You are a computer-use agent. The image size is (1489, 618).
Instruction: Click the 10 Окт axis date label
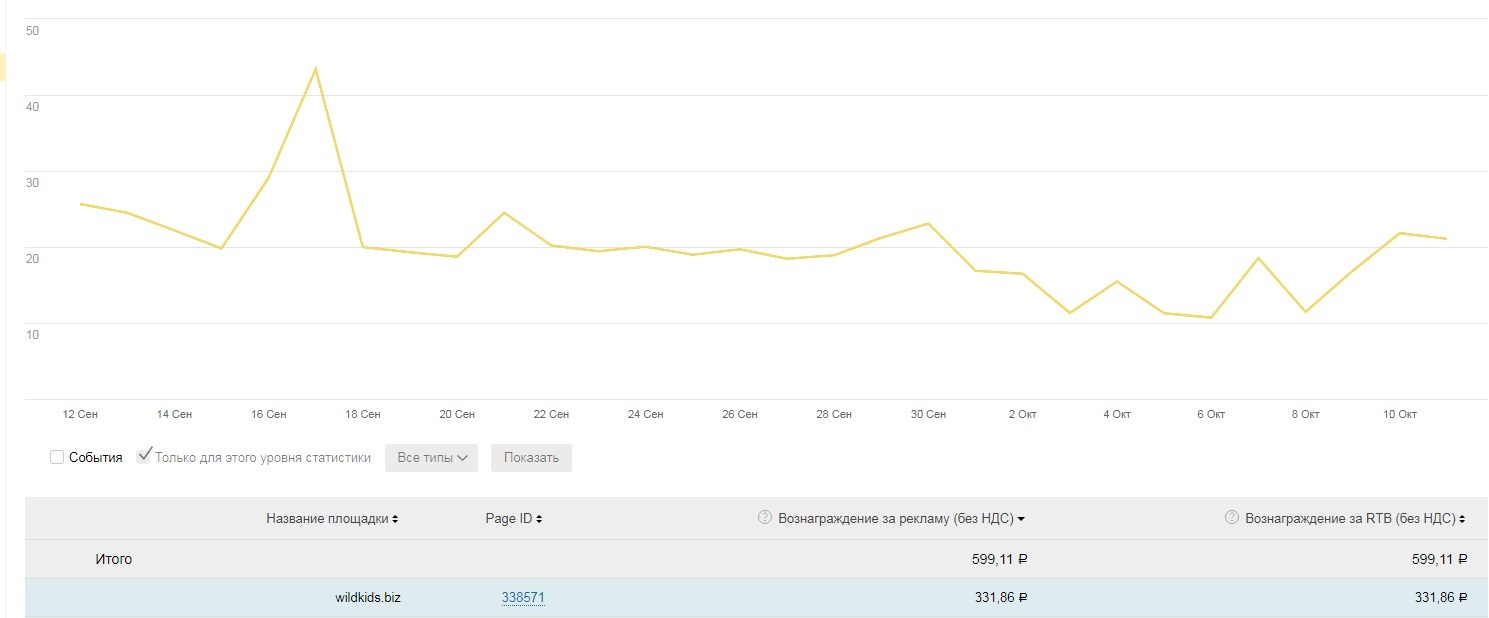pyautogui.click(x=1399, y=414)
